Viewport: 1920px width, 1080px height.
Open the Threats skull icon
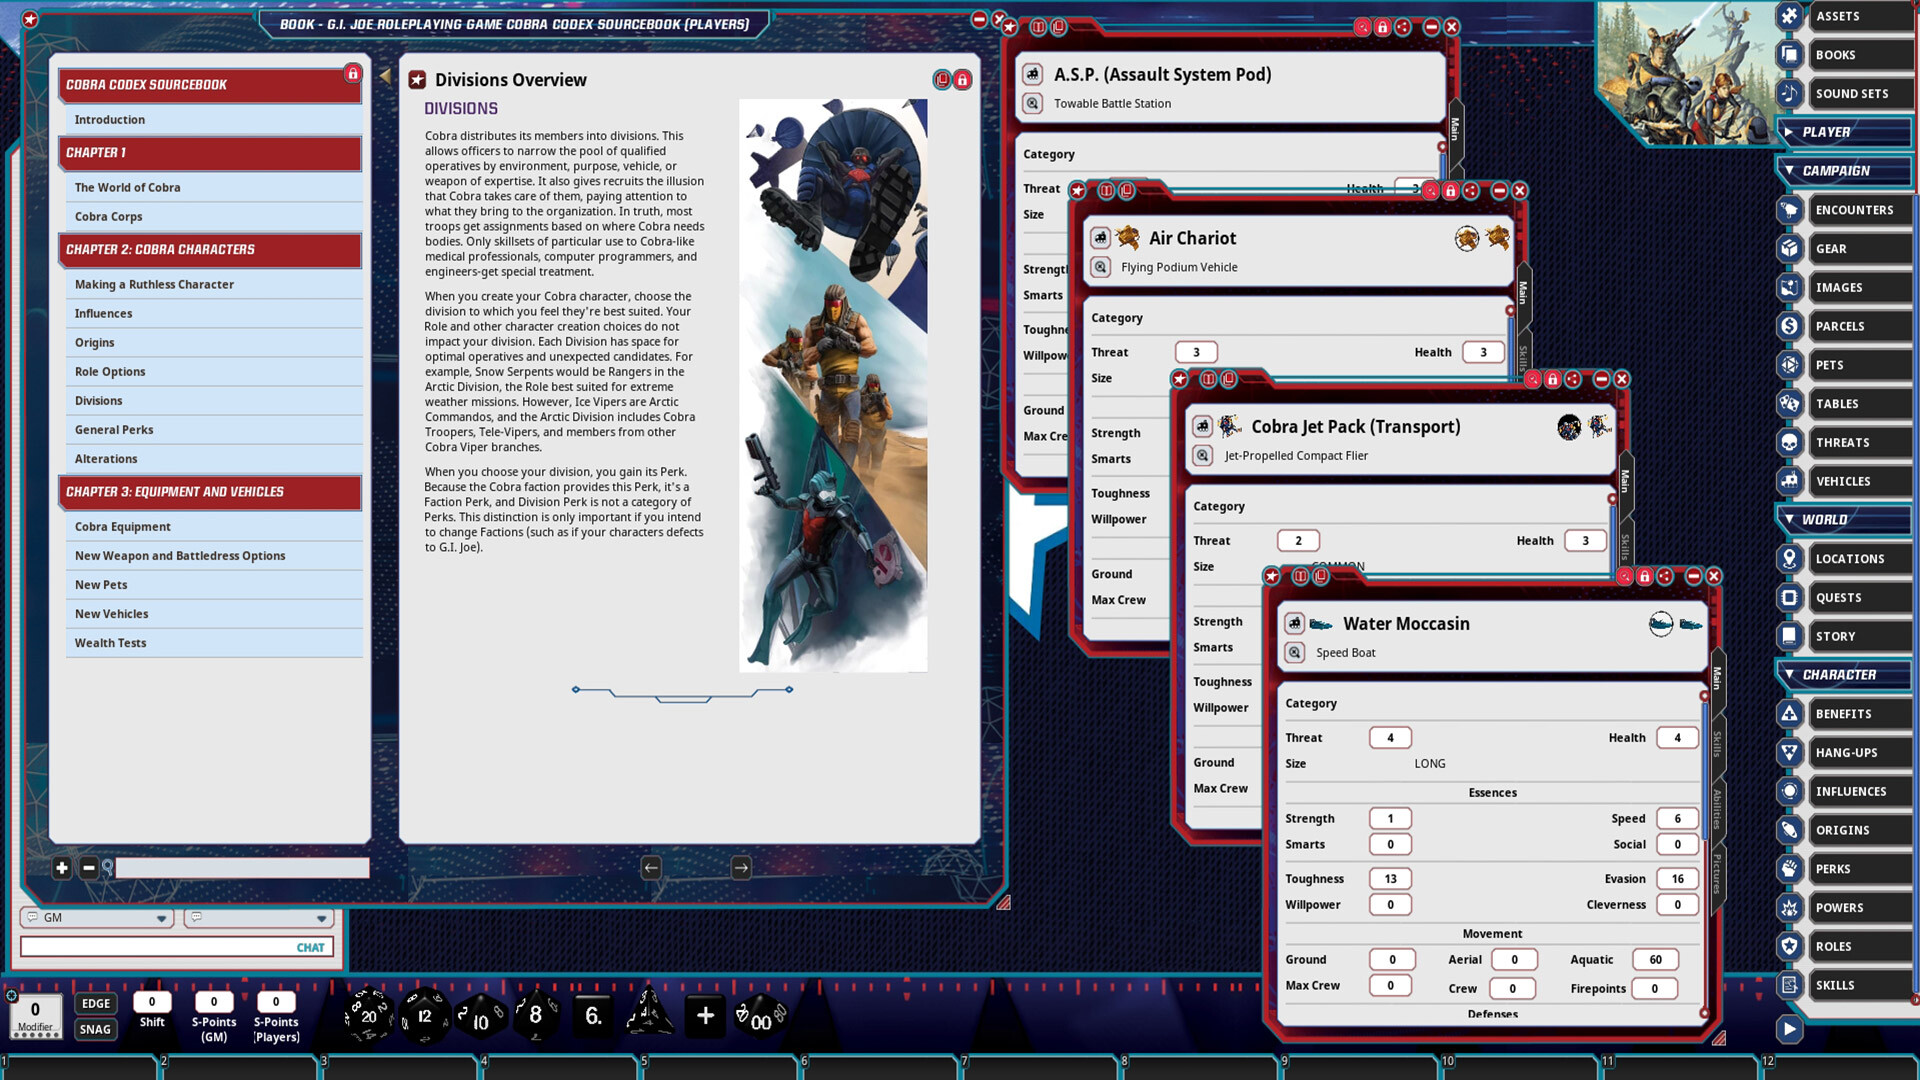click(x=1789, y=442)
